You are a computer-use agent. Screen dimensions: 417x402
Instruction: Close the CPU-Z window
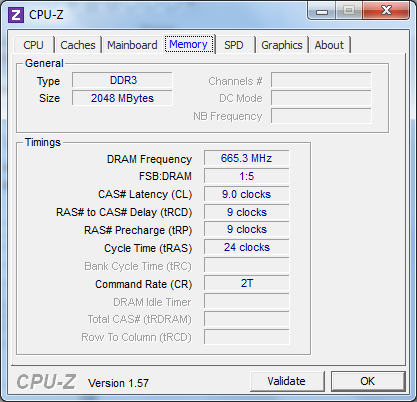(386, 11)
